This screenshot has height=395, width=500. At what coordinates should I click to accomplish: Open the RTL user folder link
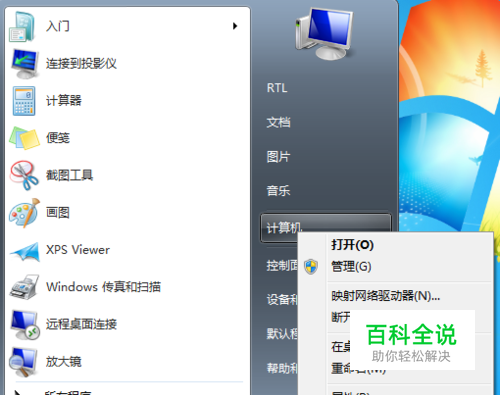click(277, 88)
